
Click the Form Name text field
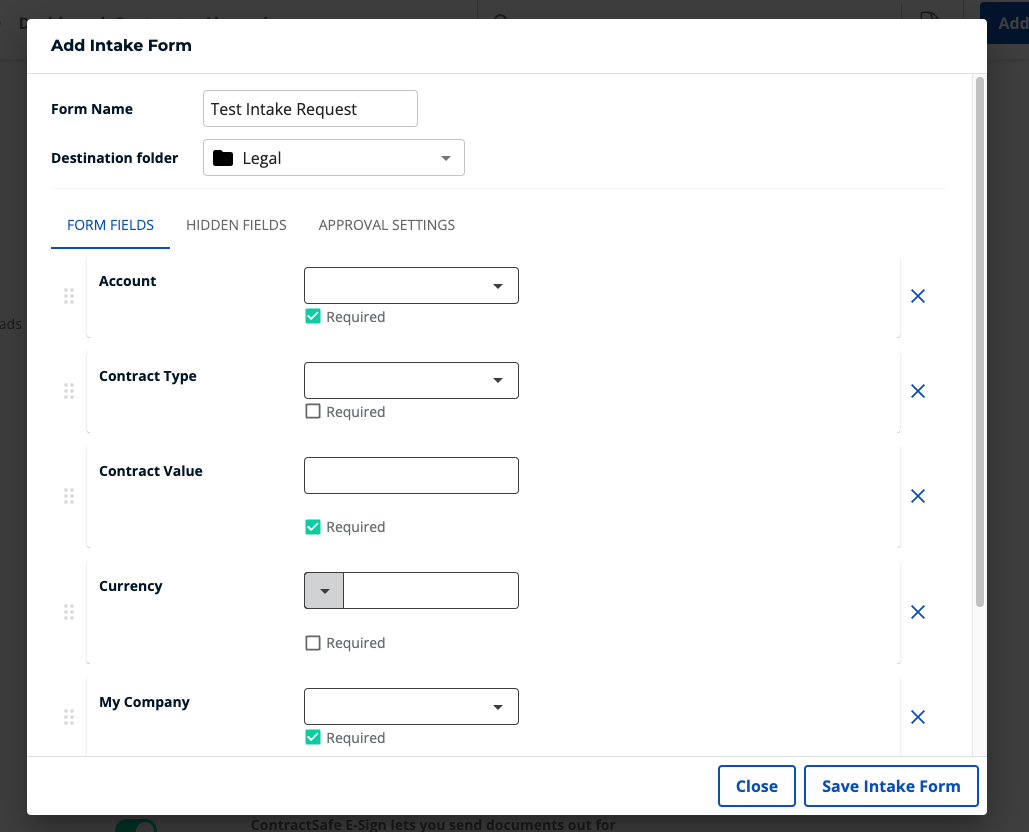click(x=310, y=108)
